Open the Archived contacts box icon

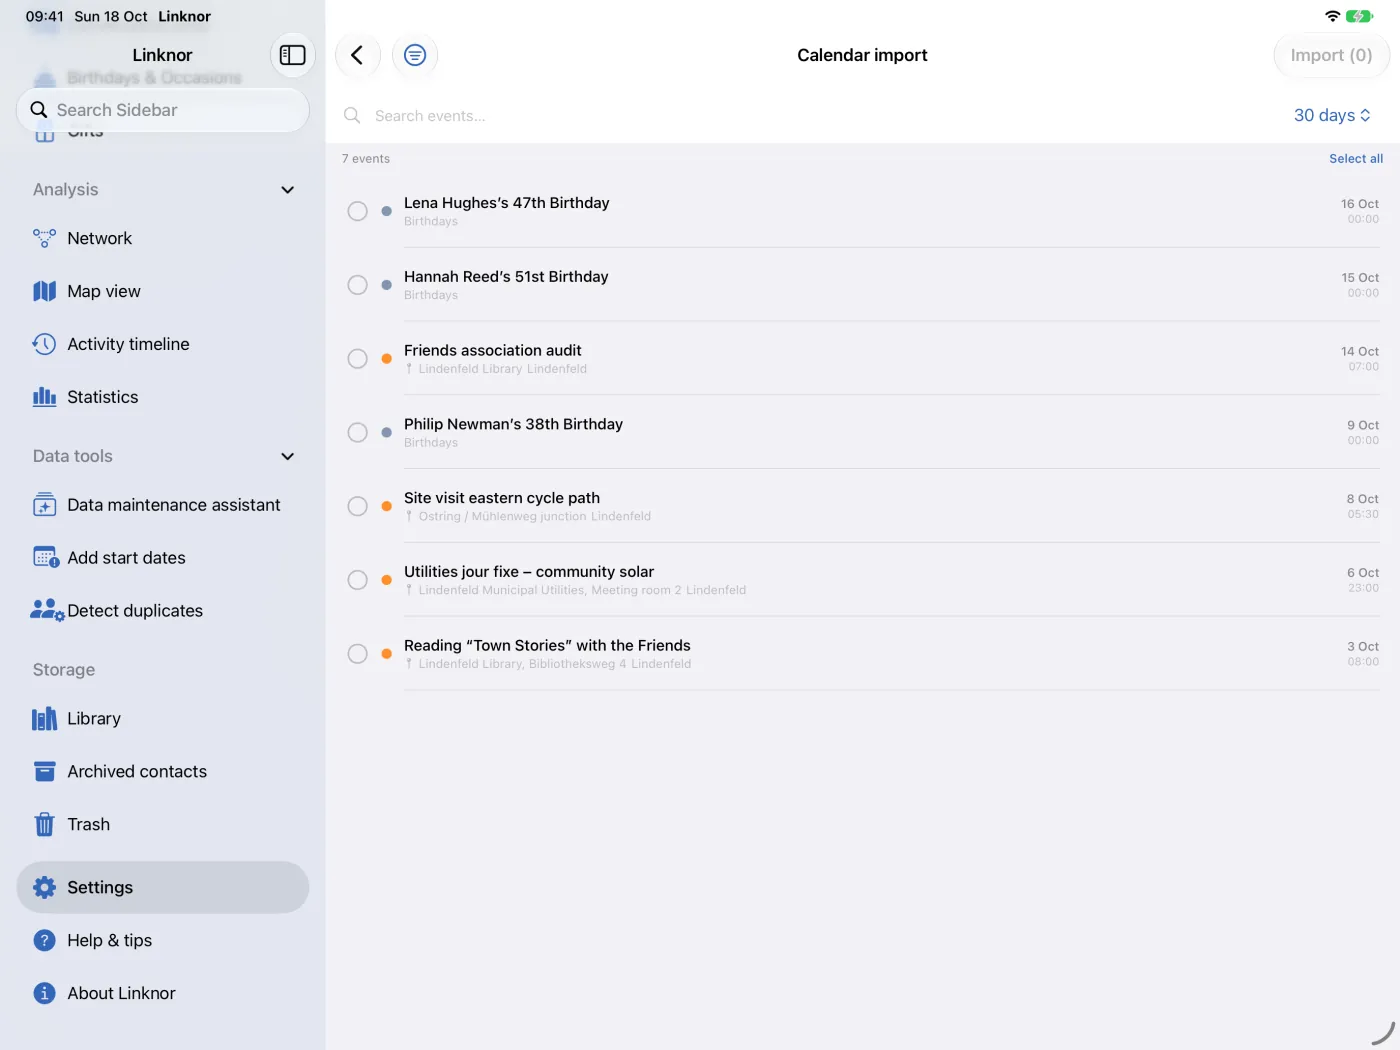pyautogui.click(x=44, y=771)
